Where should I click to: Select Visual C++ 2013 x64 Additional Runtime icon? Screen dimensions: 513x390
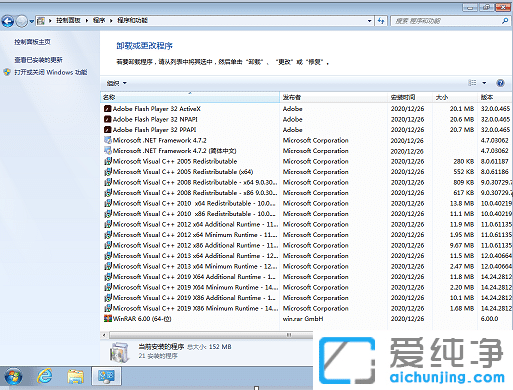pos(108,256)
